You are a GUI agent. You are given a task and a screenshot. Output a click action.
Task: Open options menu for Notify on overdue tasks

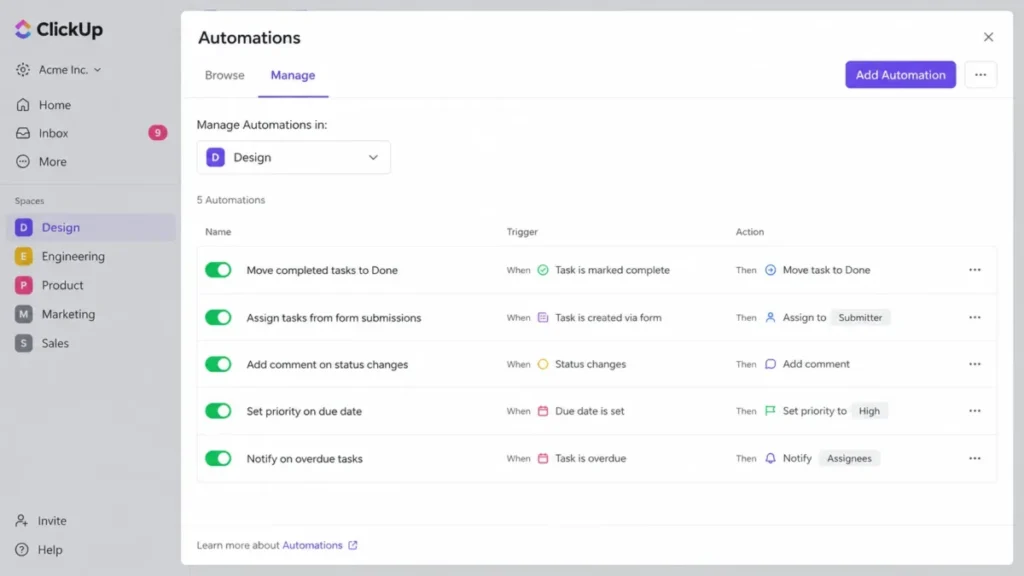[x=974, y=458]
